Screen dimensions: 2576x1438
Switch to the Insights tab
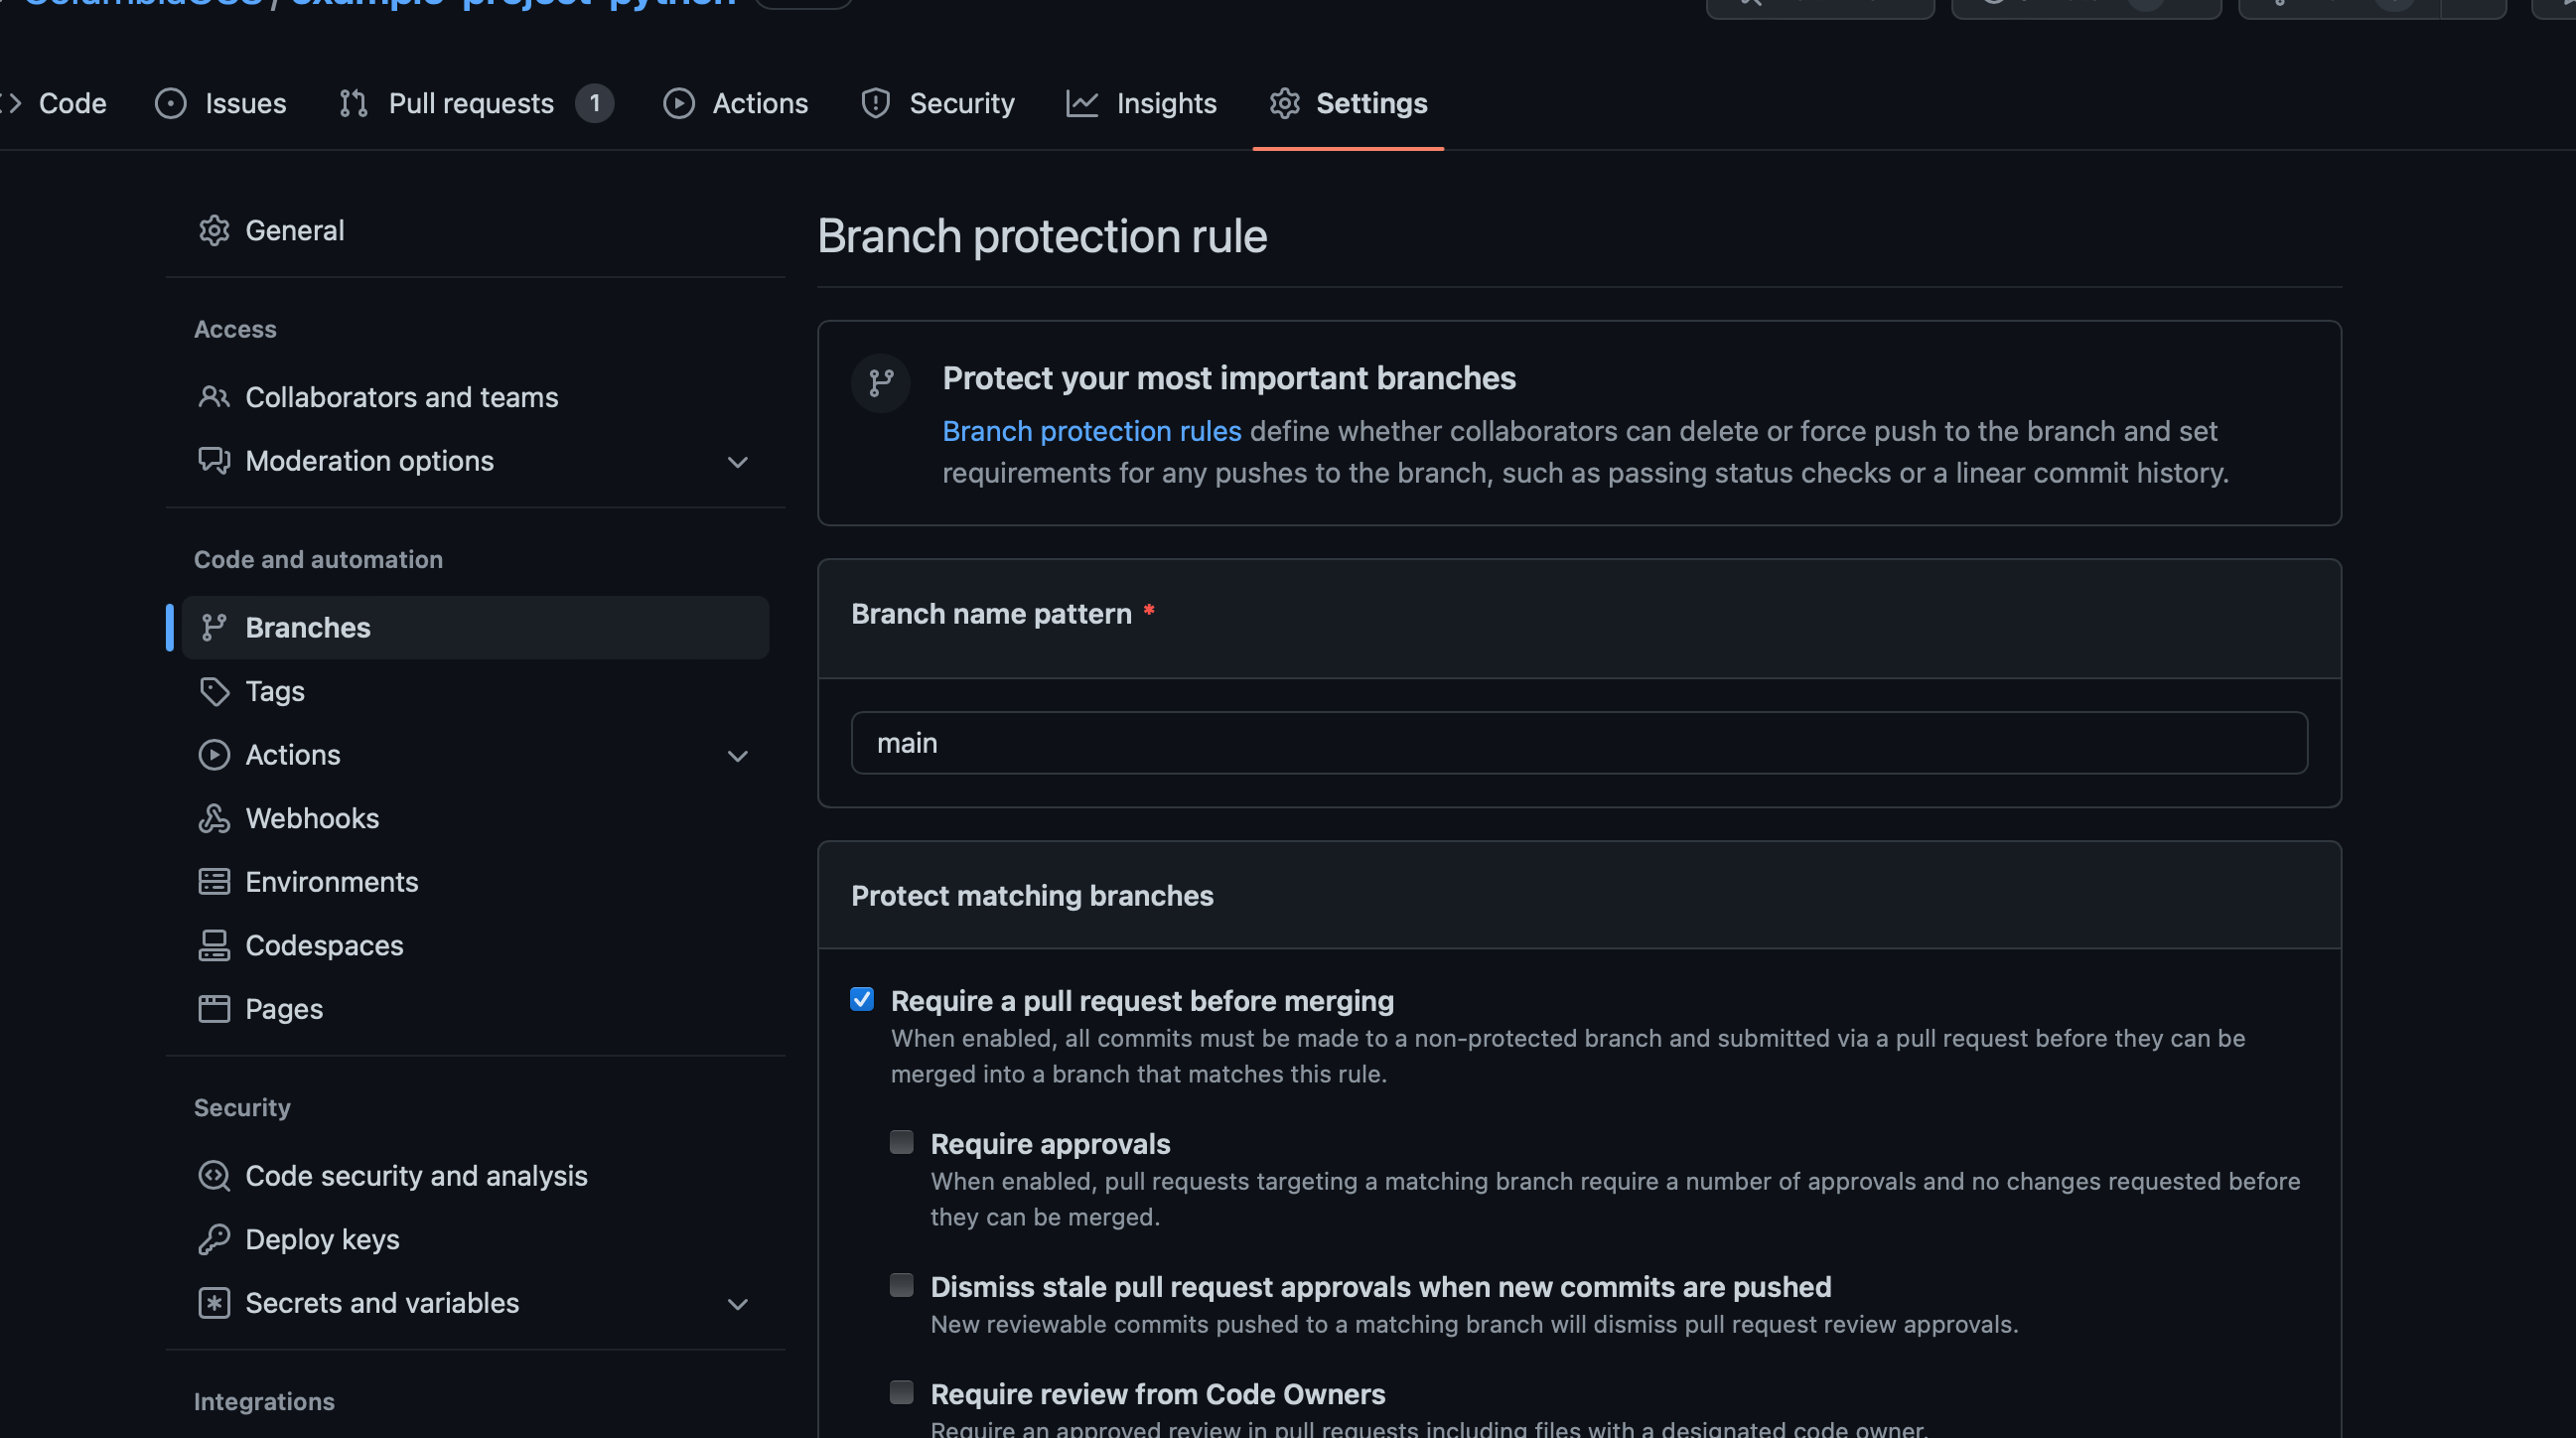(x=1142, y=103)
